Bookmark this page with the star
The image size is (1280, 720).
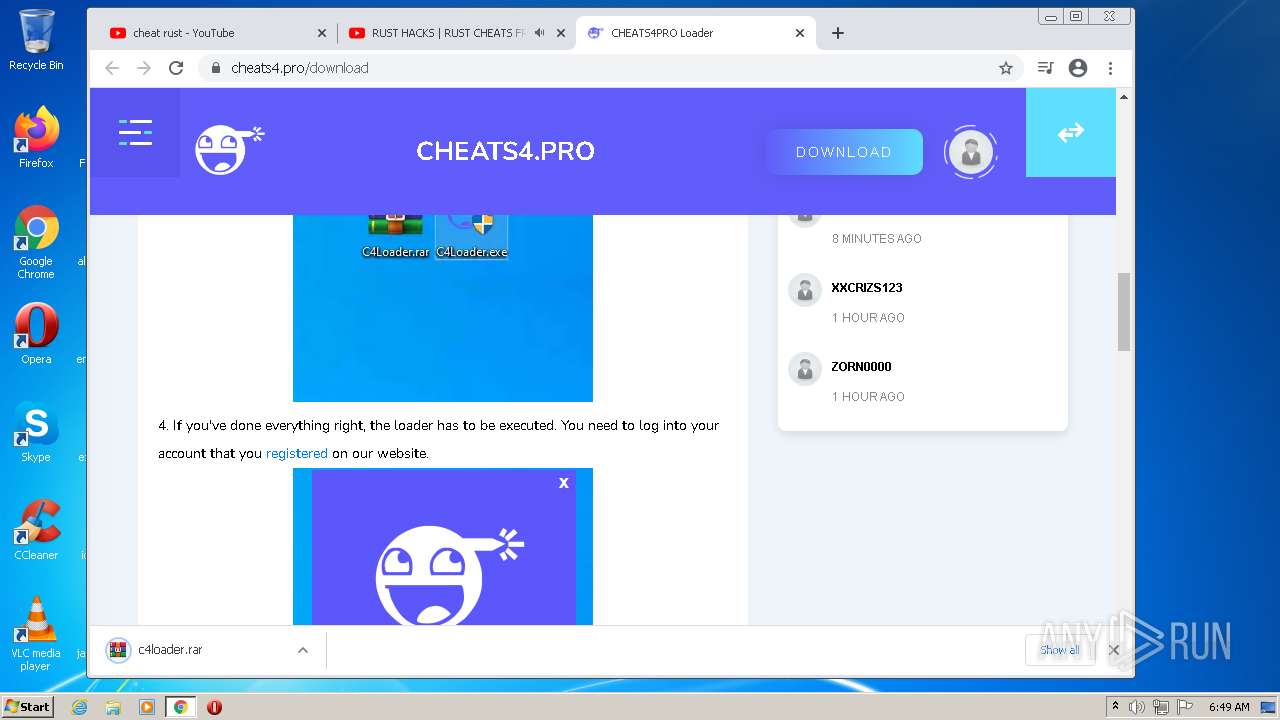[x=1006, y=68]
